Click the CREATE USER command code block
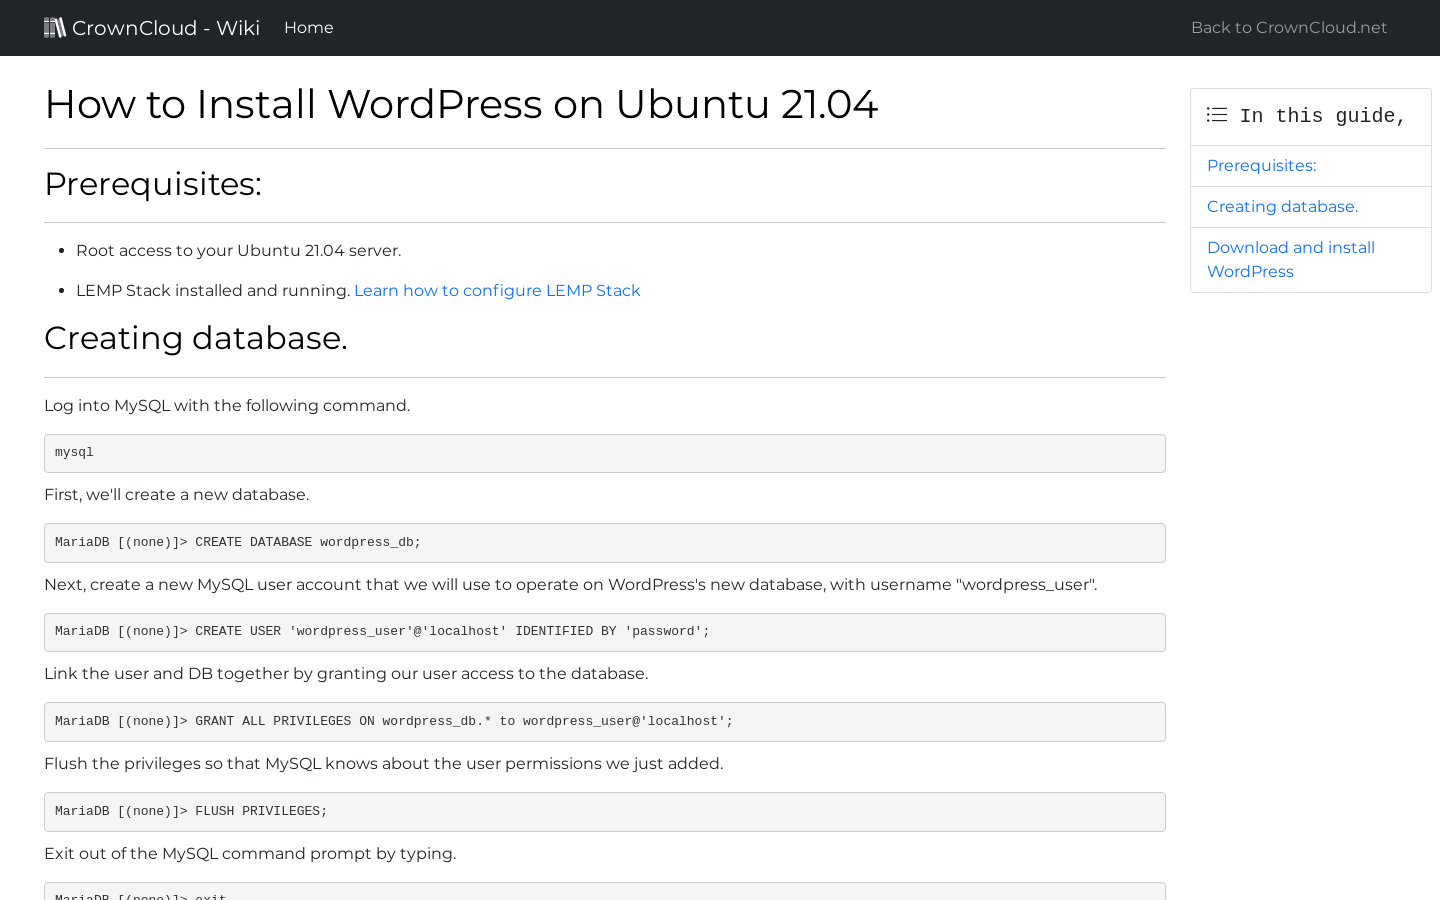Screen dimensions: 1440x900 tap(604, 632)
